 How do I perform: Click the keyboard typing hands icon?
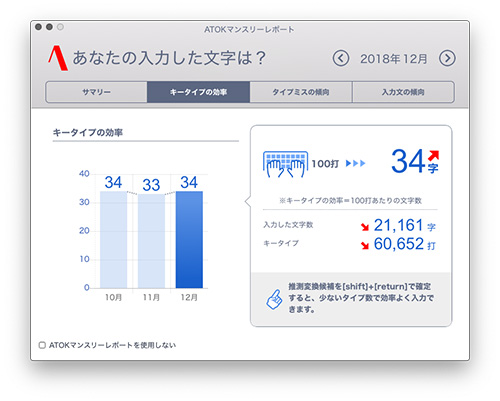tap(285, 164)
